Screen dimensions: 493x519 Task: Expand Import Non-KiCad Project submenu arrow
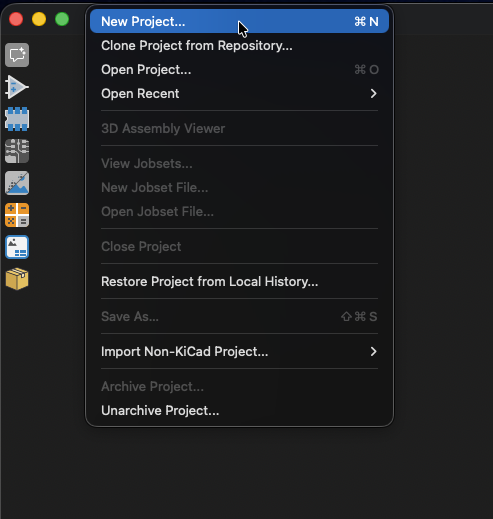(x=373, y=351)
